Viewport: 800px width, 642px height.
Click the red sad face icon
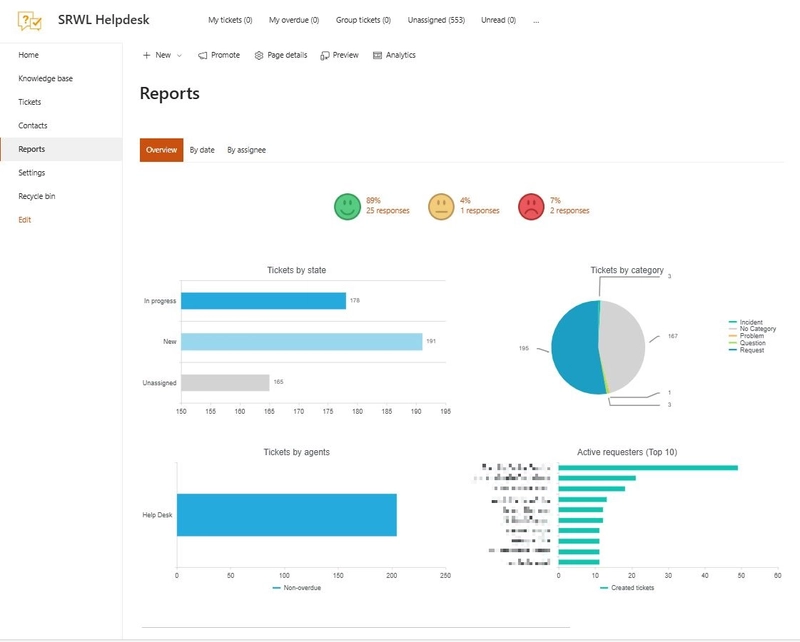(x=531, y=206)
